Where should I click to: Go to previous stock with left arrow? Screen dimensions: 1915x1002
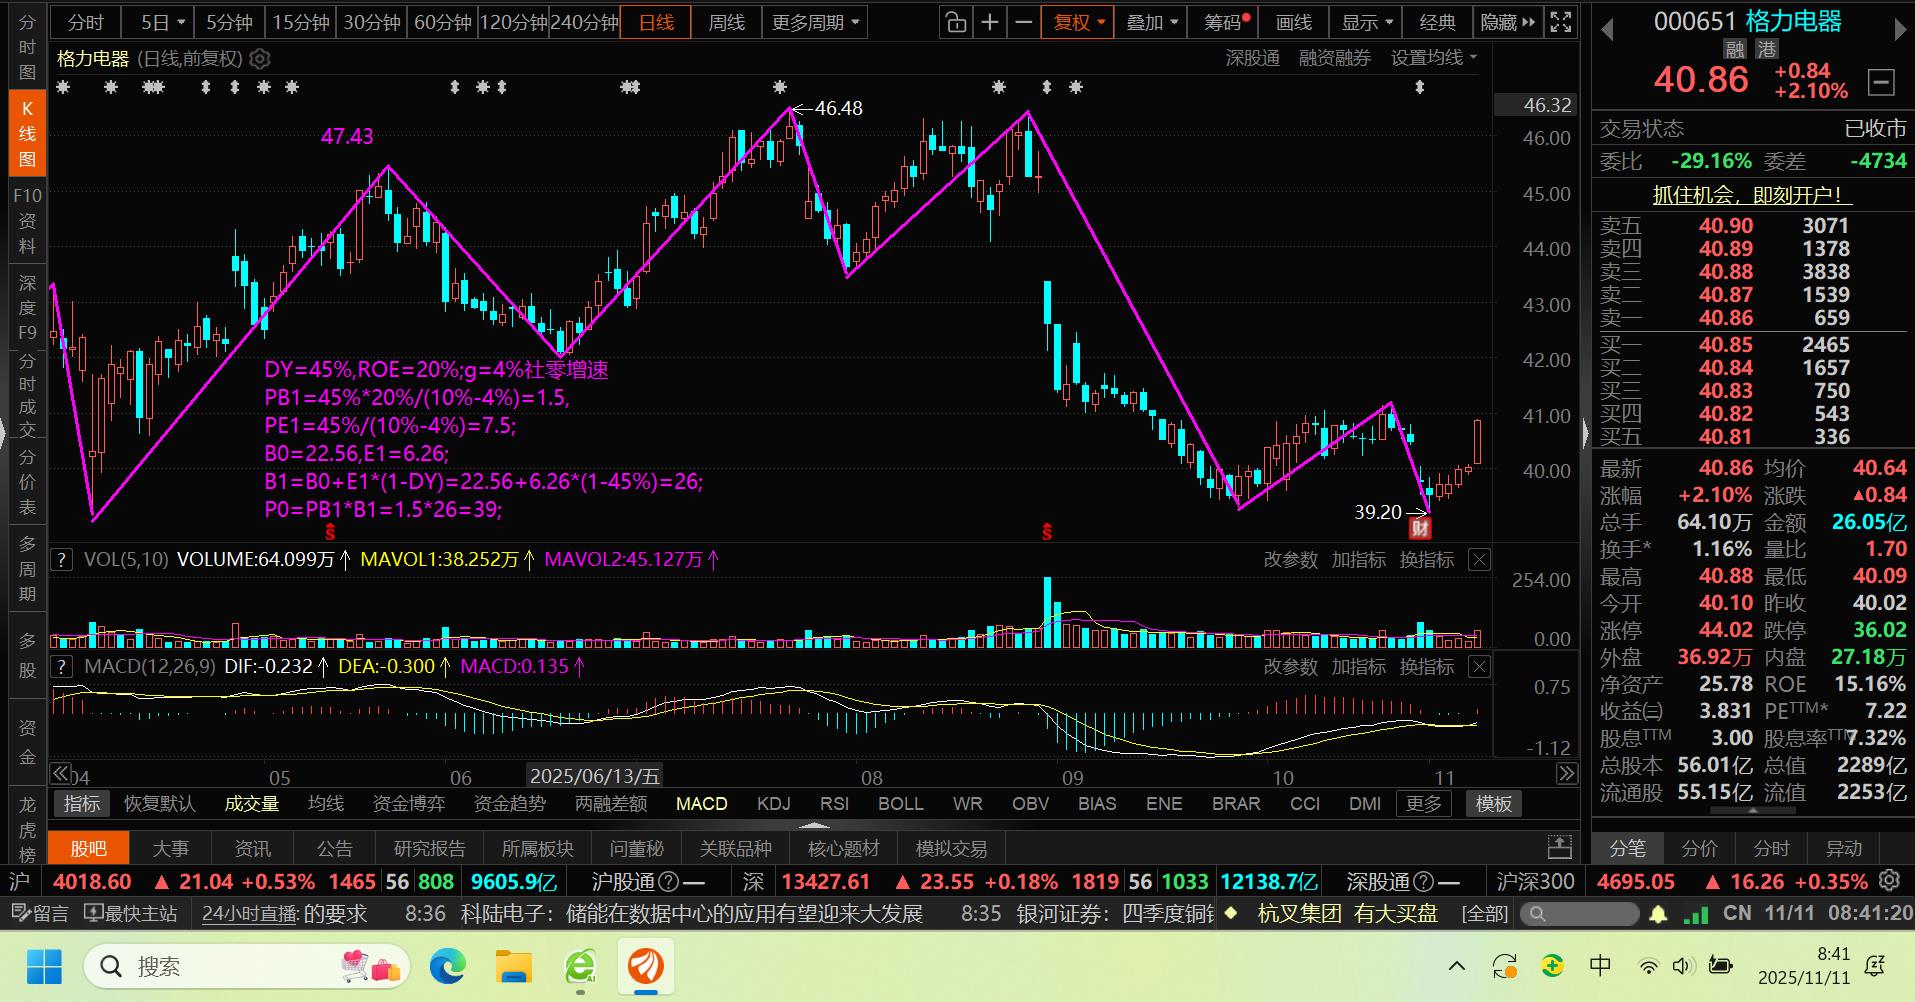point(1607,30)
